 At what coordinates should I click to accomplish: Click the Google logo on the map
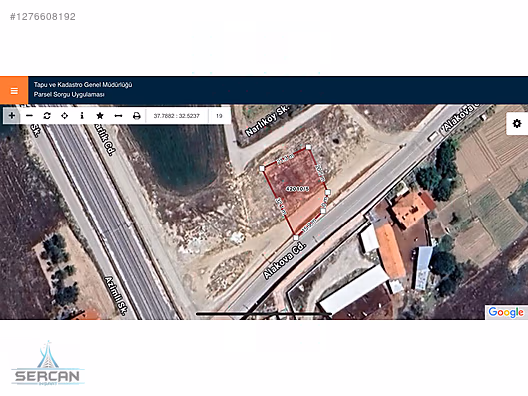click(506, 312)
